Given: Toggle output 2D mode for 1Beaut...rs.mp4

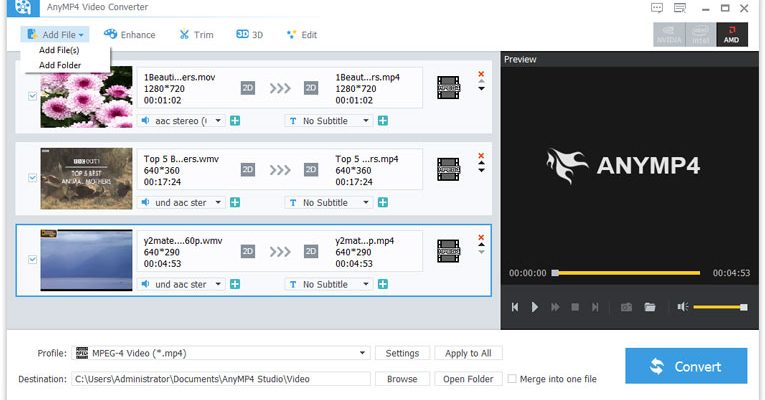Looking at the screenshot, I should (311, 88).
